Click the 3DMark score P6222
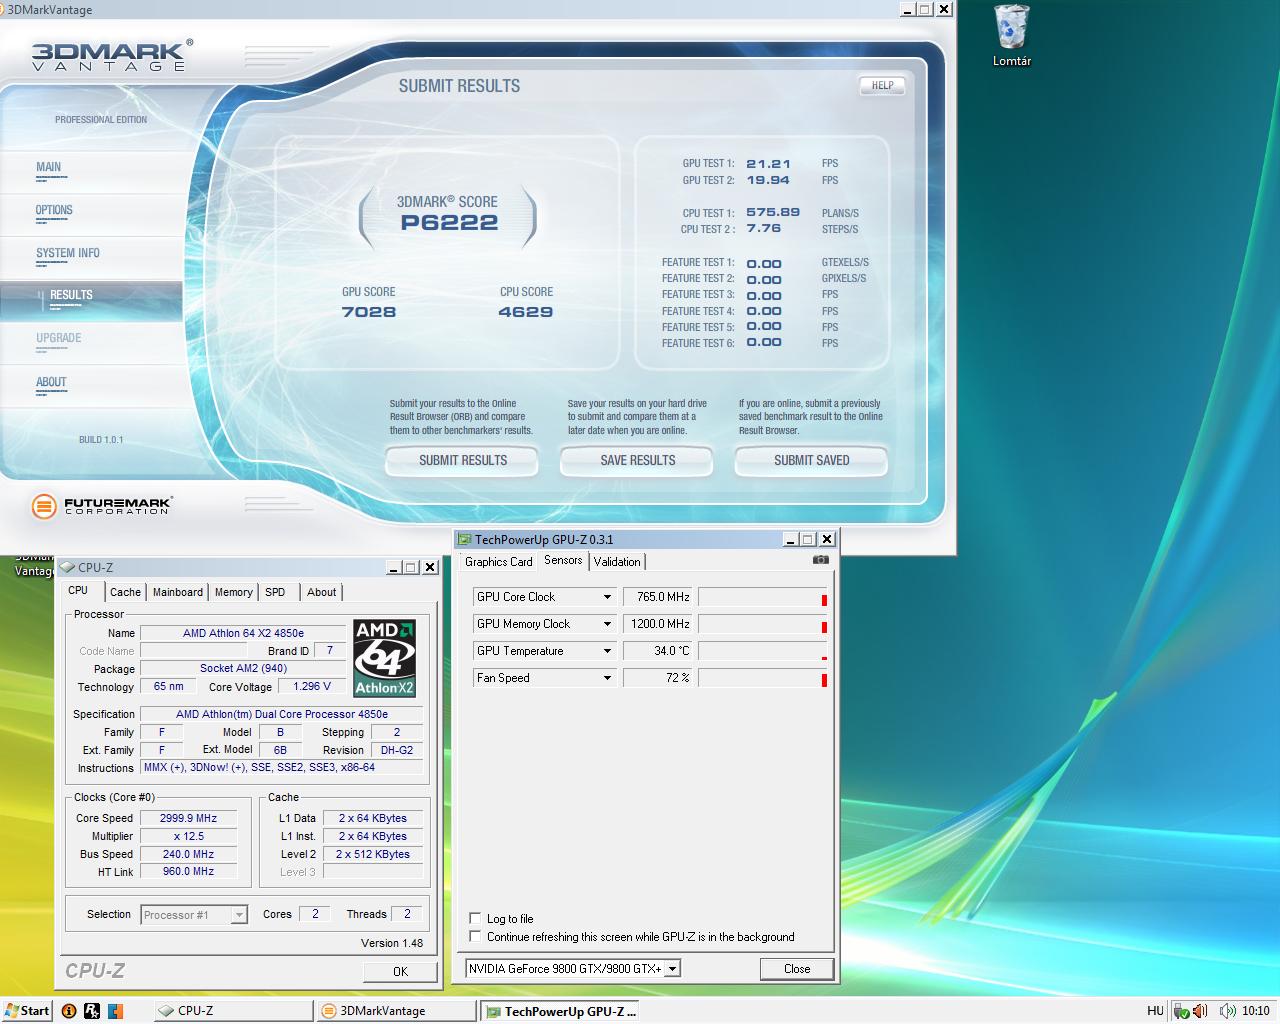Screen dimensions: 1280x1024 [449, 223]
